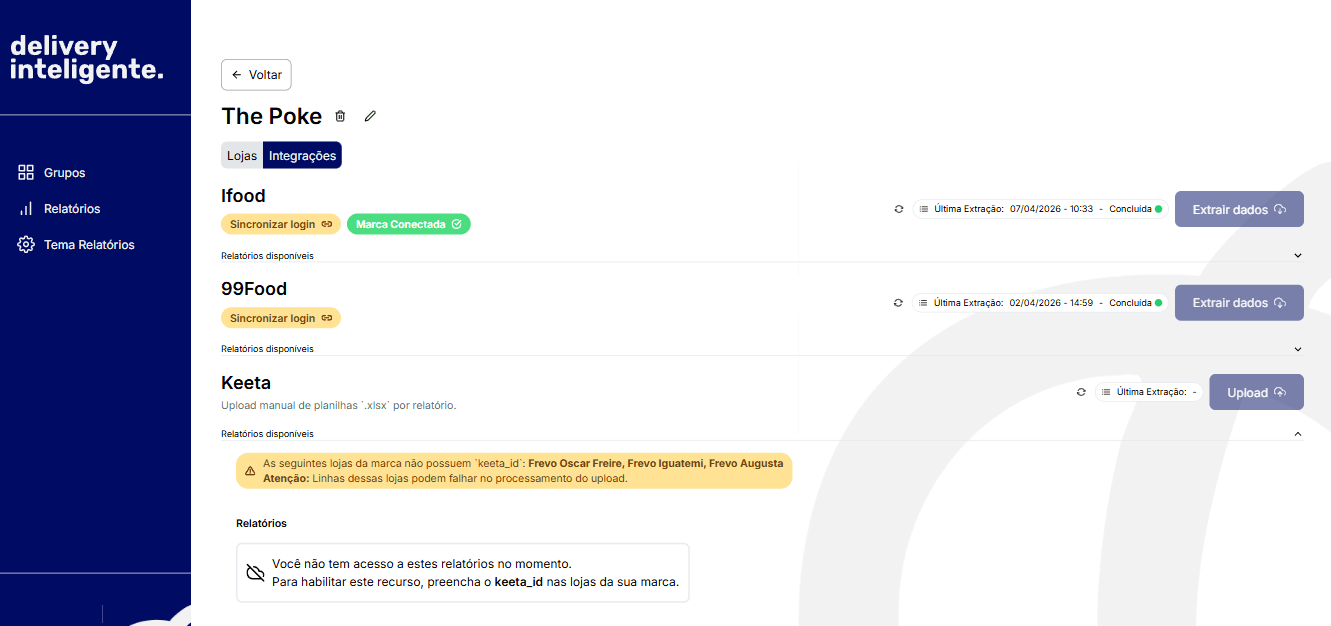Refresh Keeta extraction status icon
1331x626 pixels.
(x=1081, y=392)
